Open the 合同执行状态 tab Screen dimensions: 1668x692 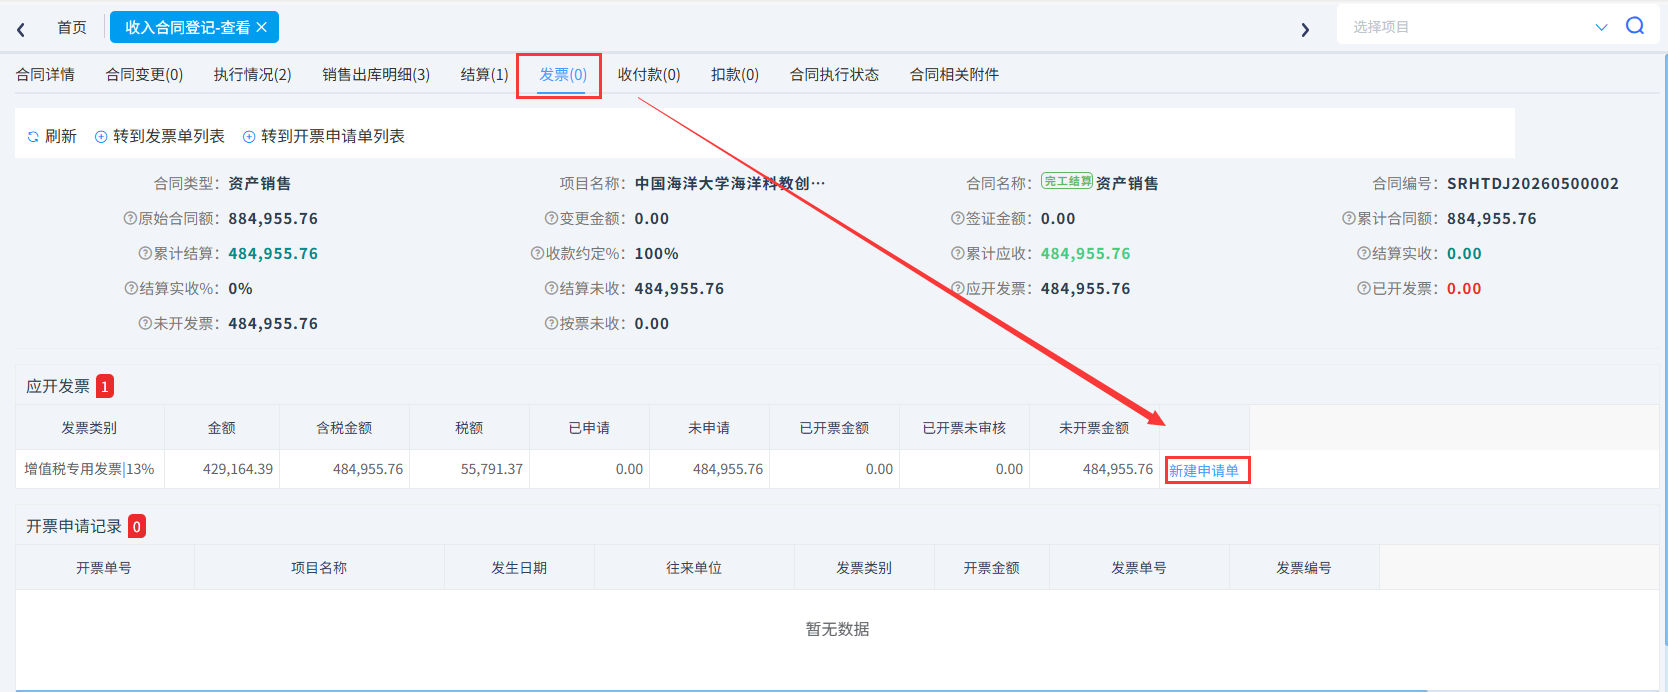point(834,74)
